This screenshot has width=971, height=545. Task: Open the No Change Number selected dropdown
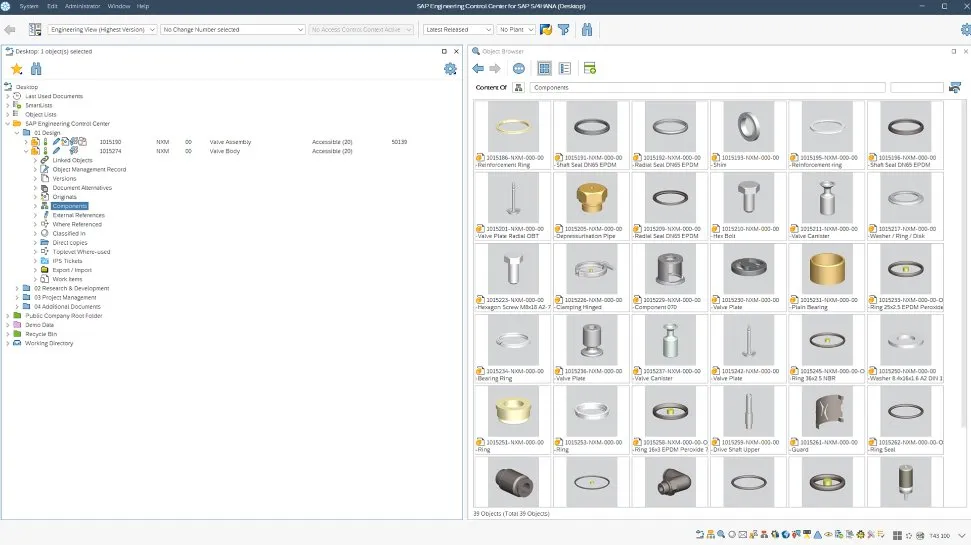[232, 30]
